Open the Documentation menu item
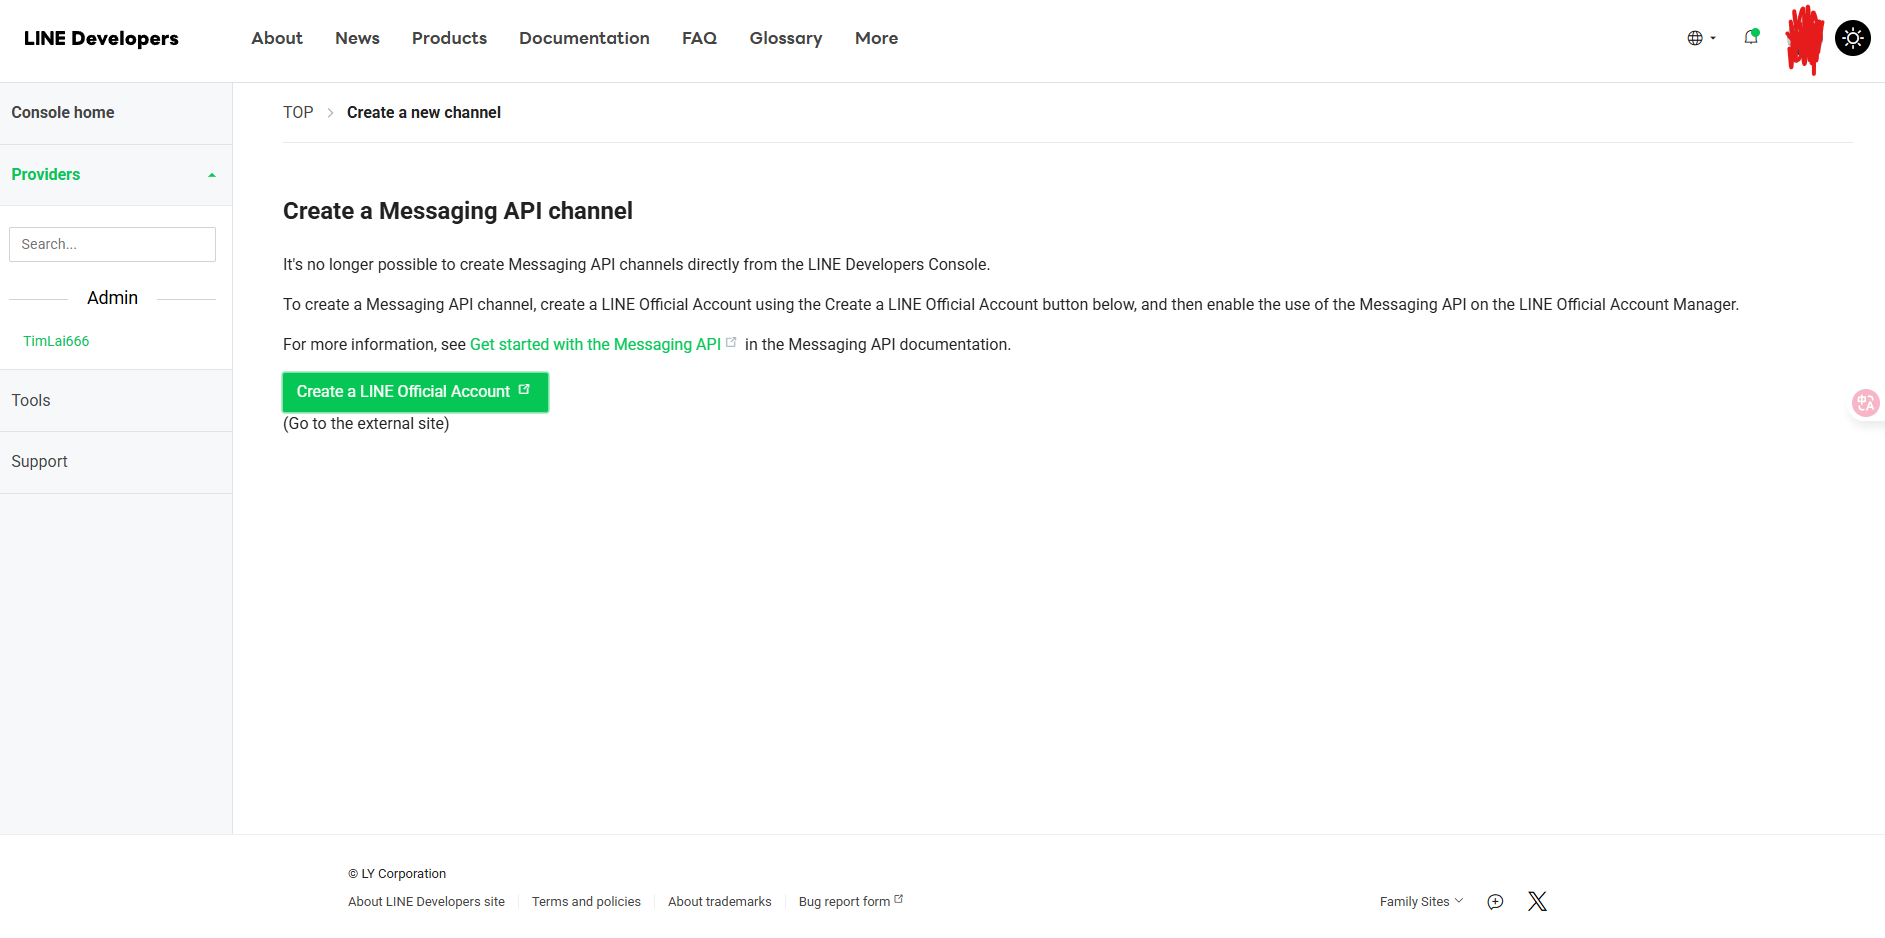The width and height of the screenshot is (1885, 938). pos(584,38)
